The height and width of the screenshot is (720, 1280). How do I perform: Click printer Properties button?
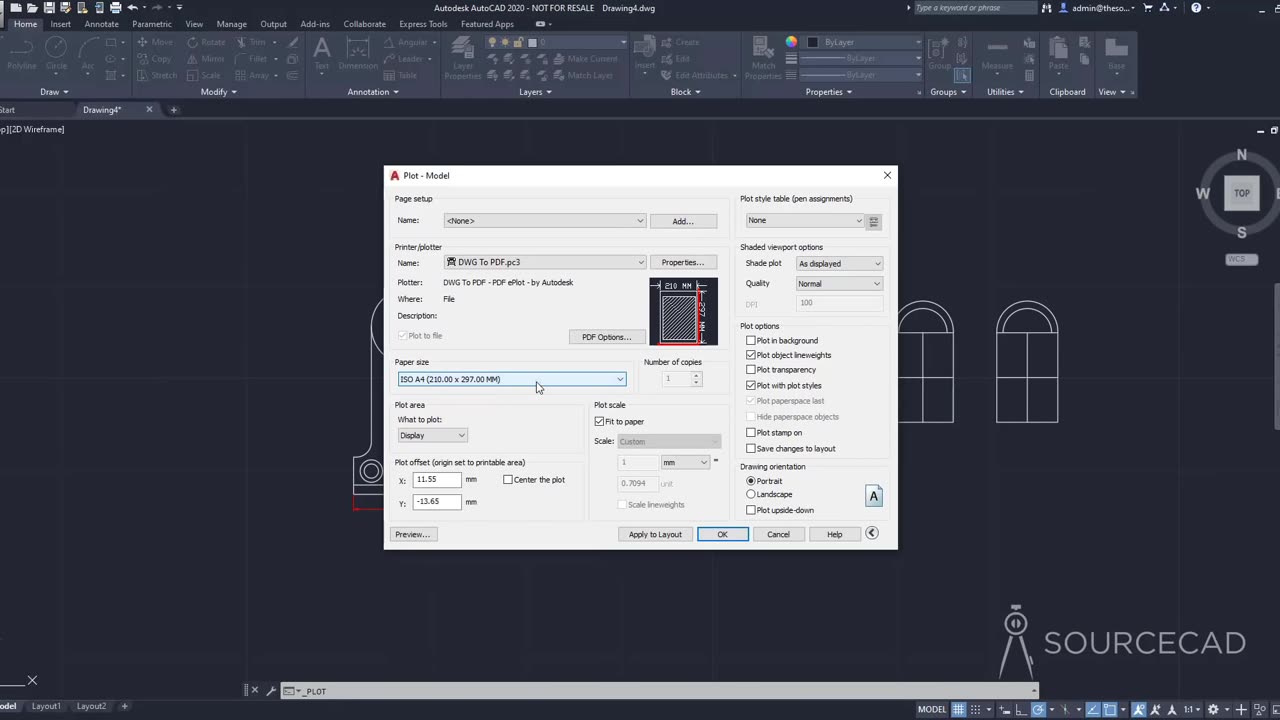click(x=683, y=262)
